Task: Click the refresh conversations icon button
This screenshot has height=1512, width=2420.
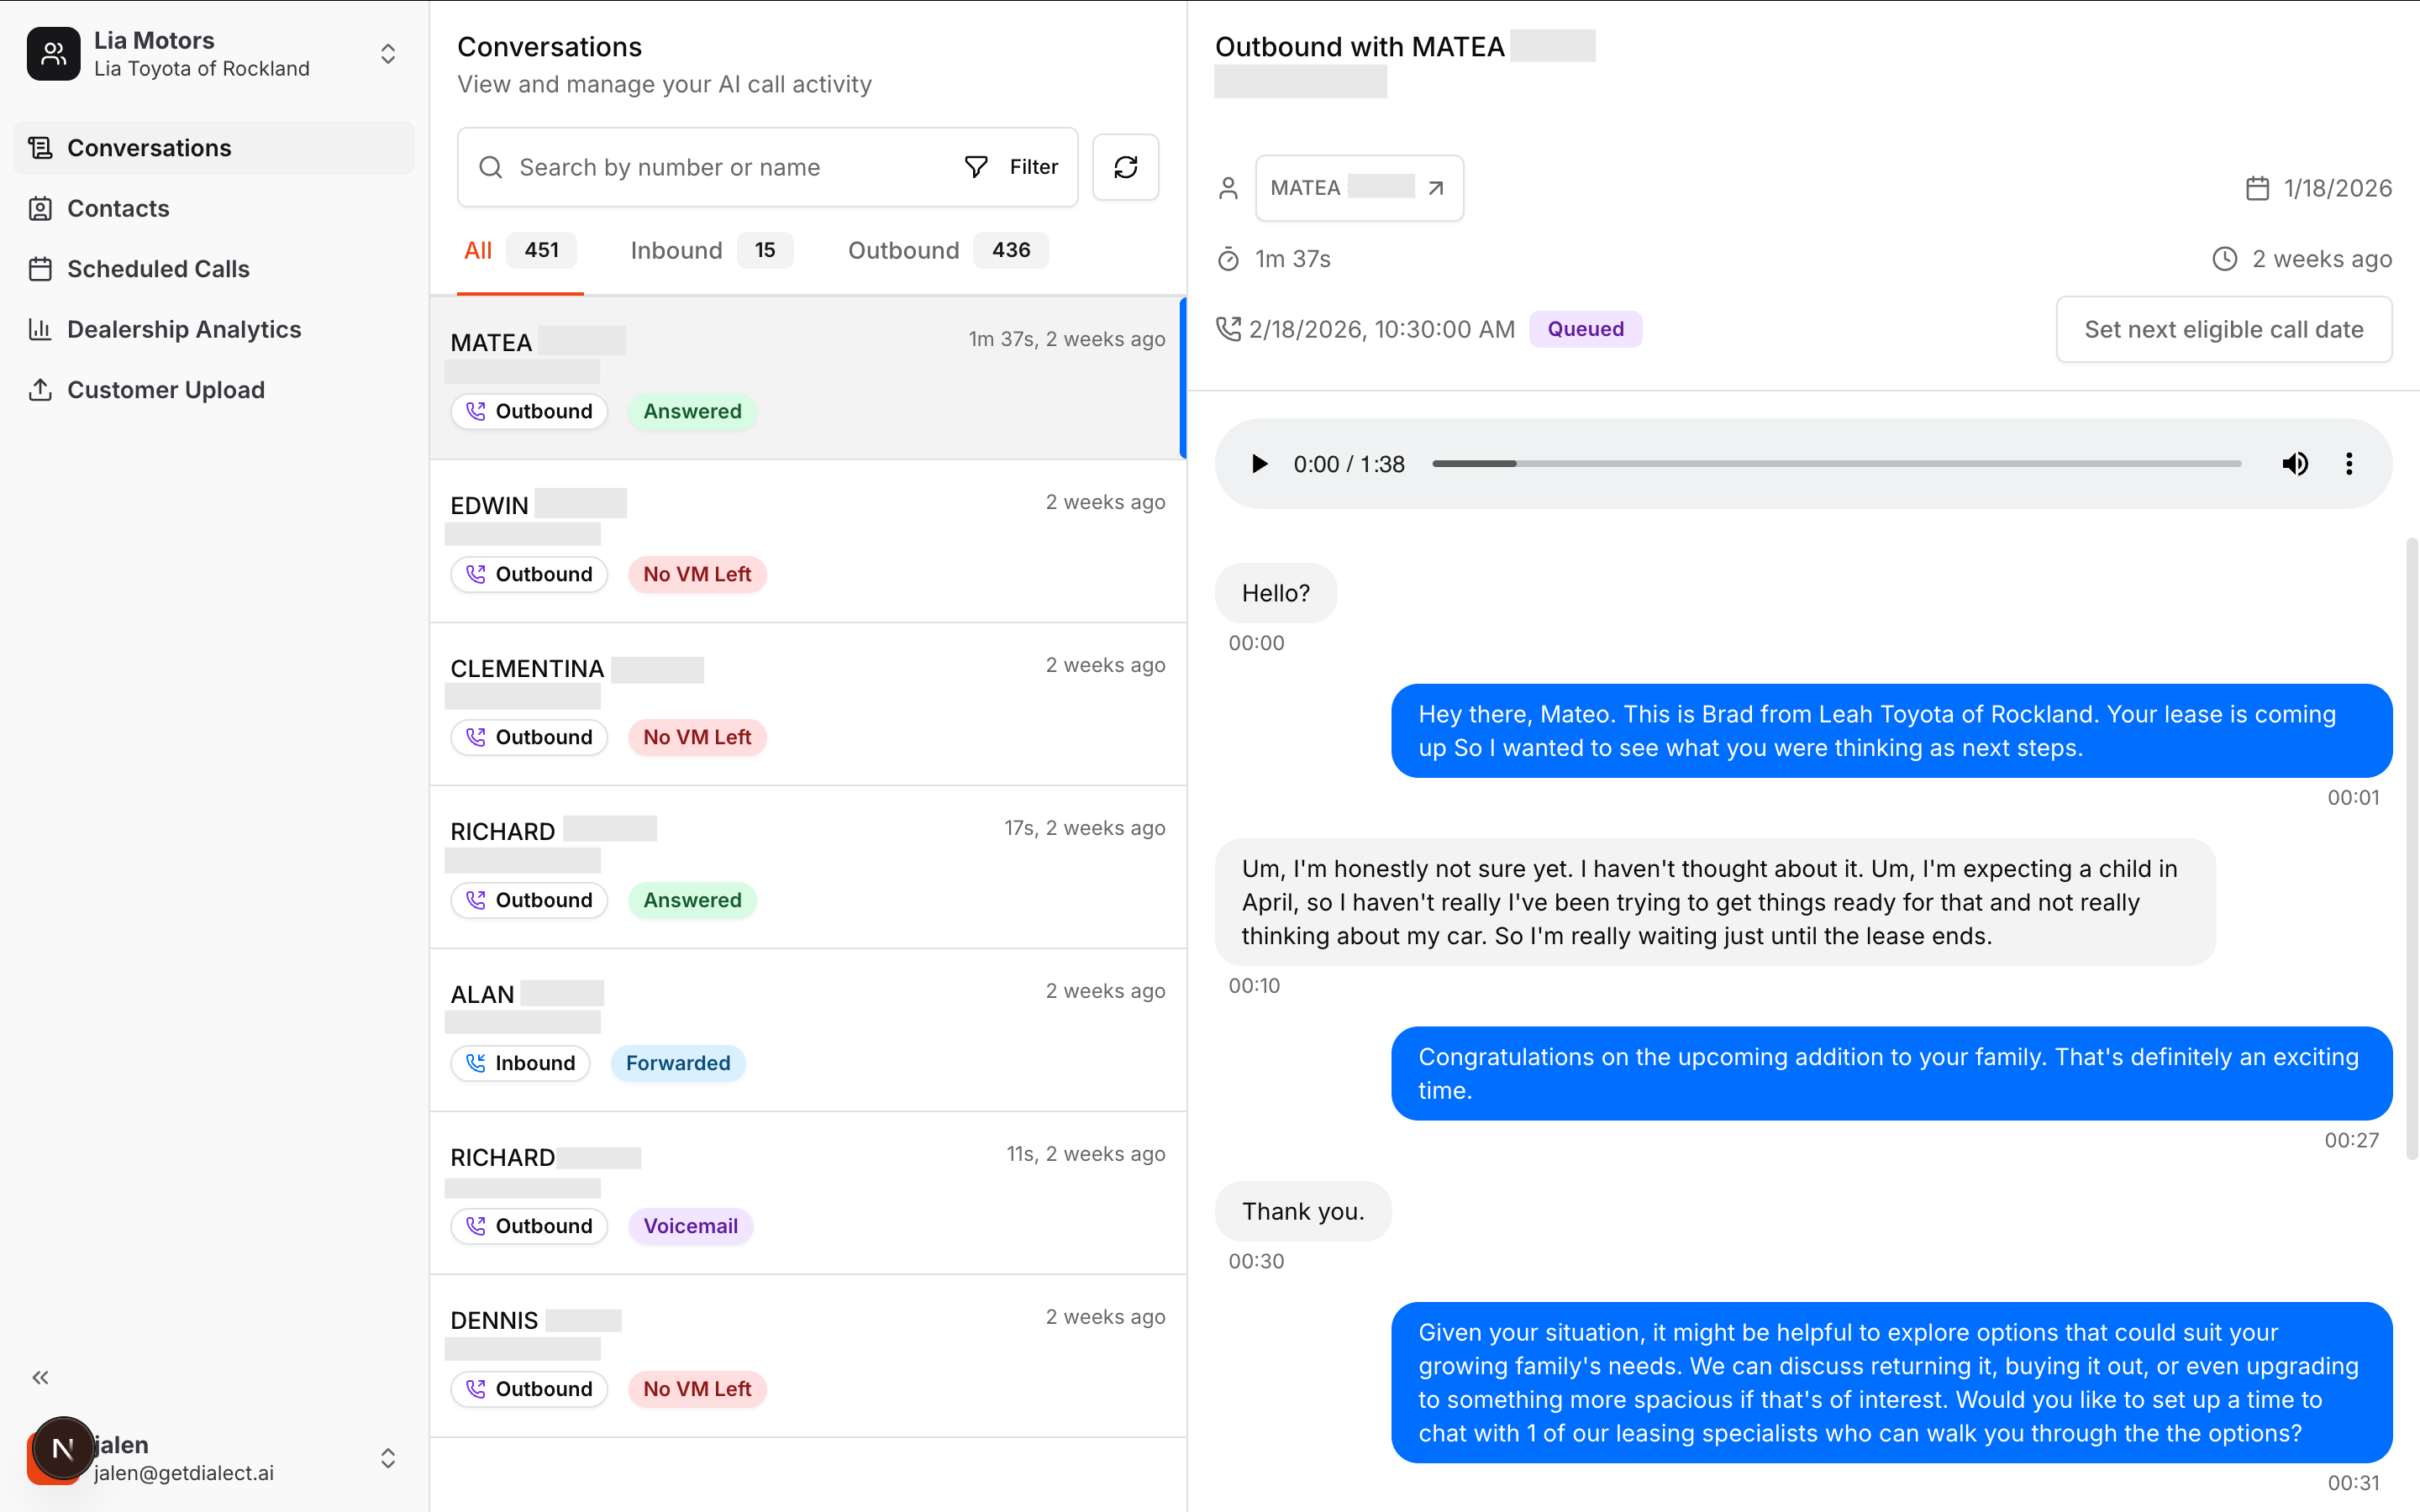Action: tap(1125, 167)
